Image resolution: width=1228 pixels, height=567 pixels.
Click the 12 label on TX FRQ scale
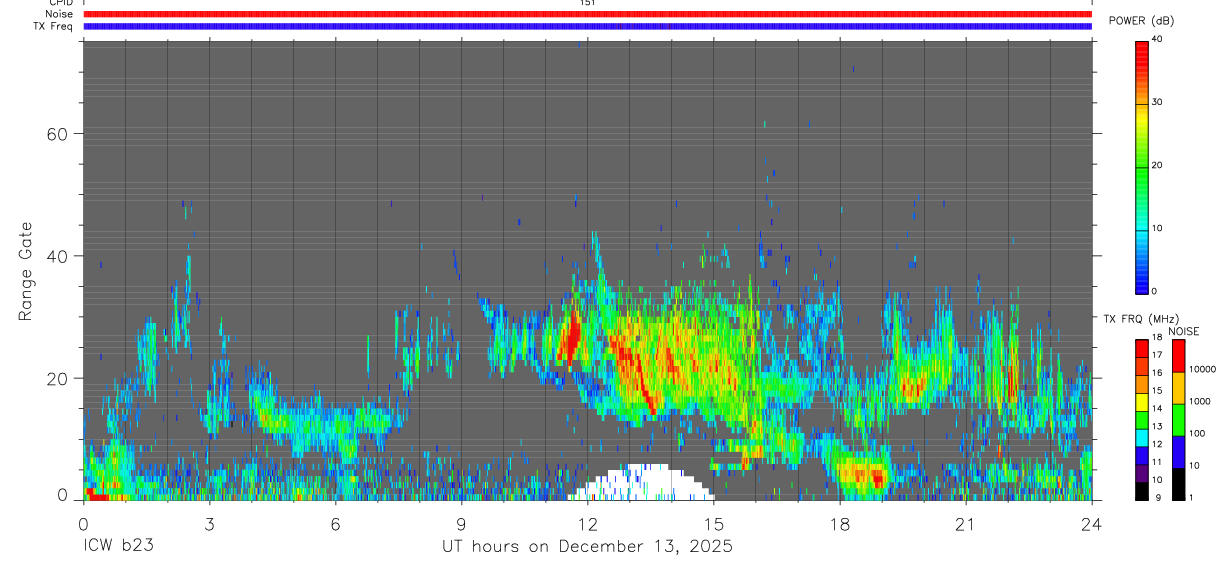click(x=1158, y=444)
